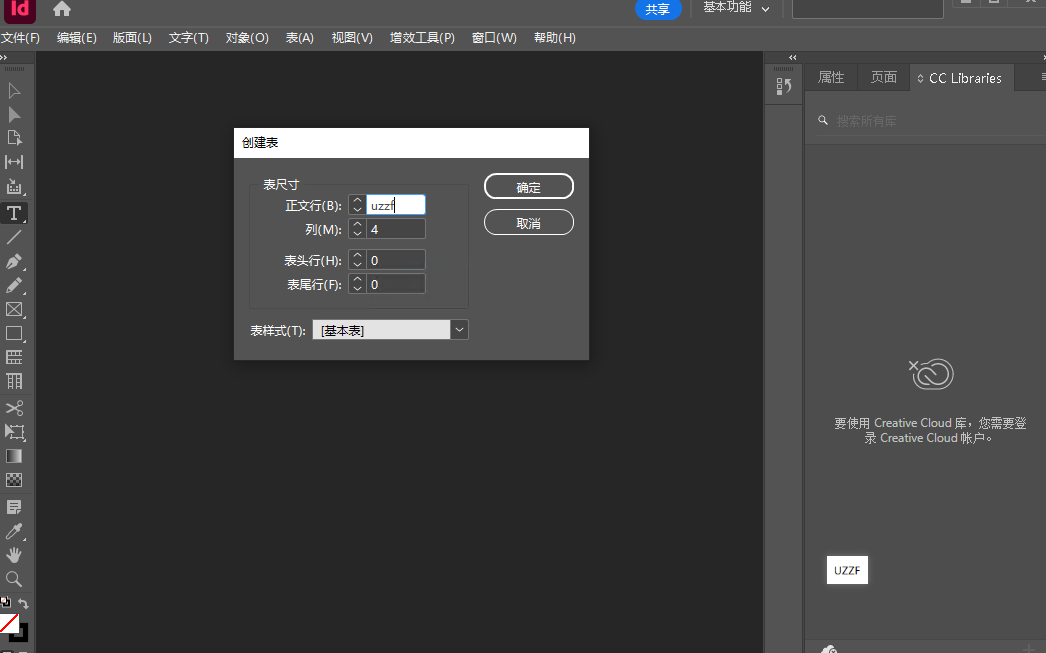Open the 版面(L) menu
1046x653 pixels.
[x=132, y=38]
